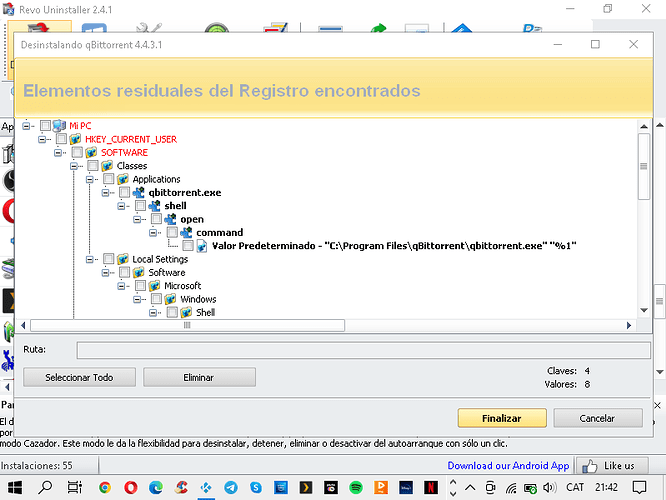Tick the Local Settings checkbox

(x=109, y=259)
